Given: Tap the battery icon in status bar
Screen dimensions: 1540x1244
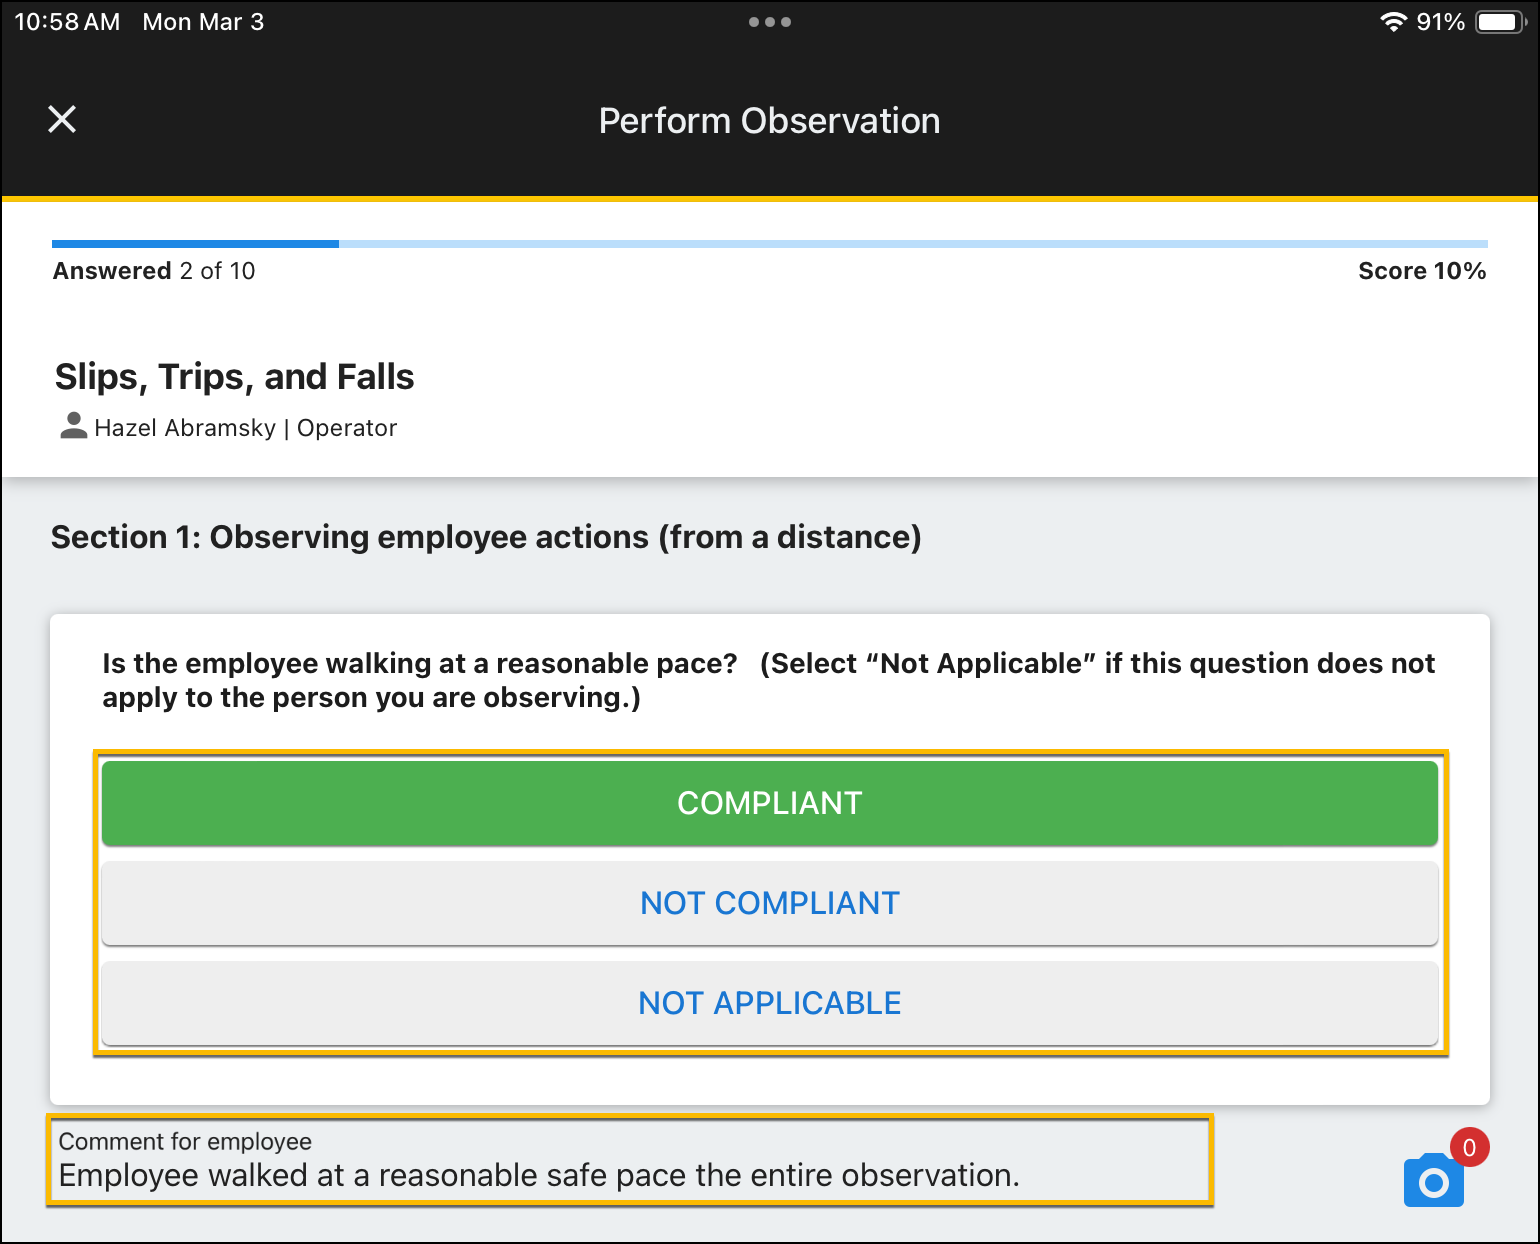Looking at the screenshot, I should 1500,22.
